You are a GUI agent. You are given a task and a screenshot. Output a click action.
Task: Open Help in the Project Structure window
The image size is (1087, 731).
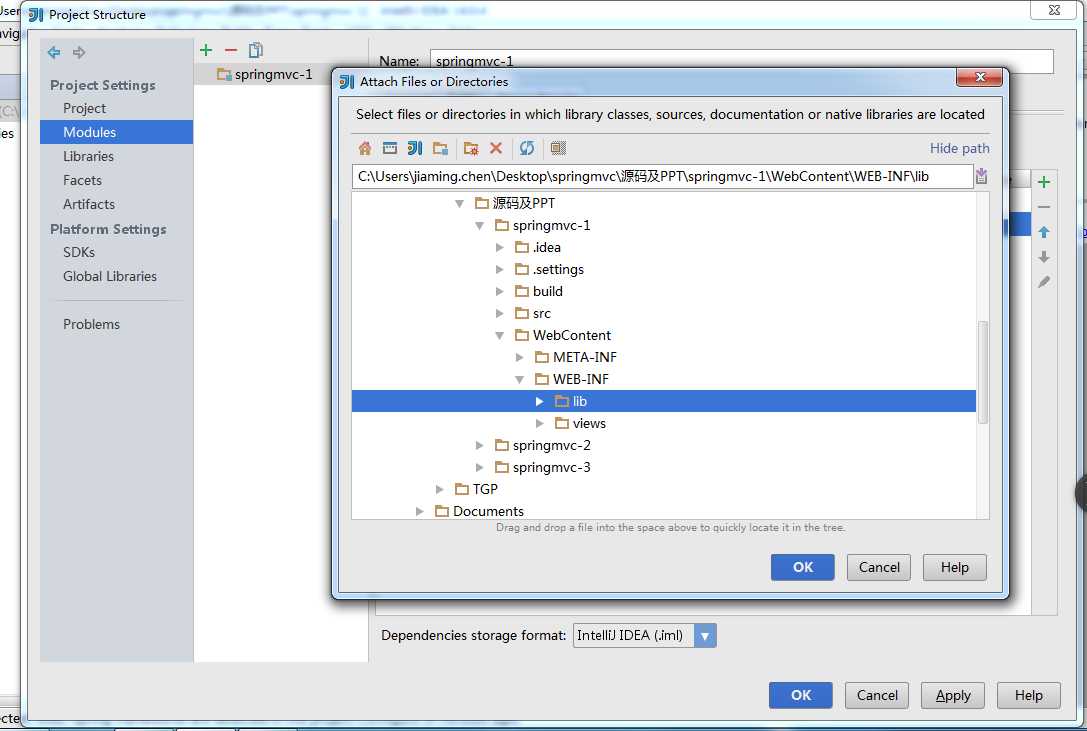tap(1029, 696)
